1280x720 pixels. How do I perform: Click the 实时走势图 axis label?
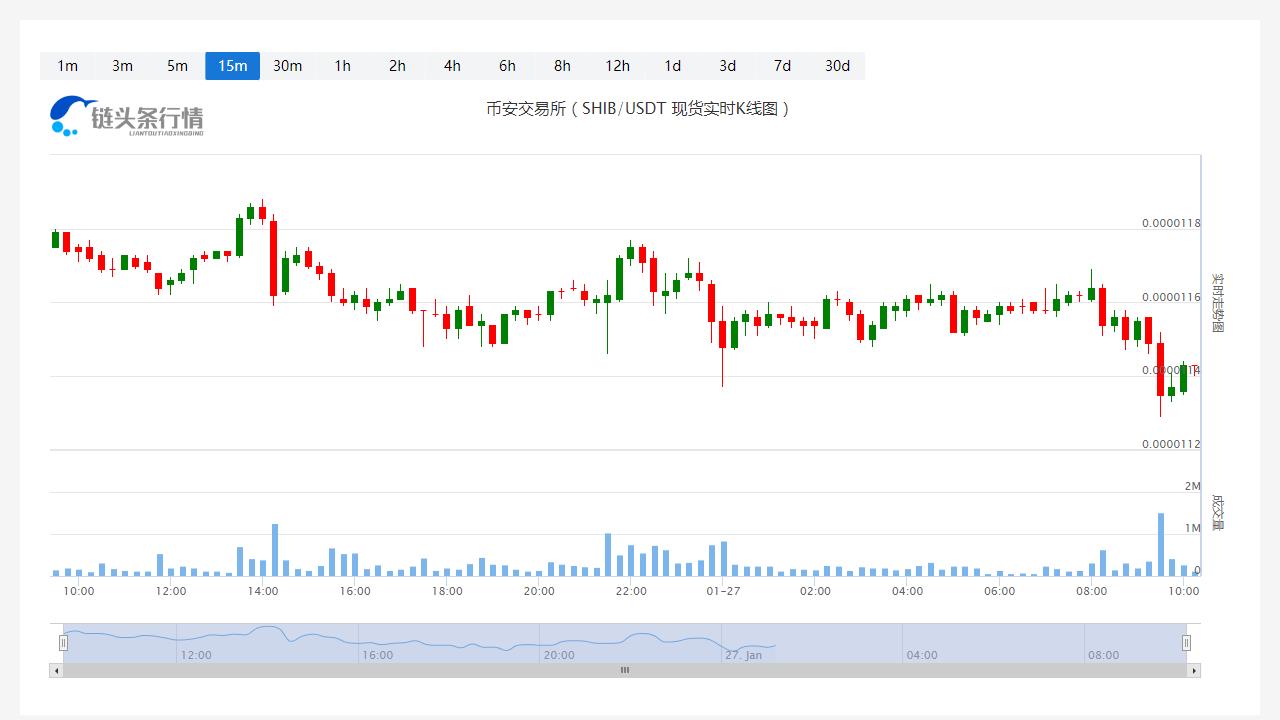[x=1217, y=302]
